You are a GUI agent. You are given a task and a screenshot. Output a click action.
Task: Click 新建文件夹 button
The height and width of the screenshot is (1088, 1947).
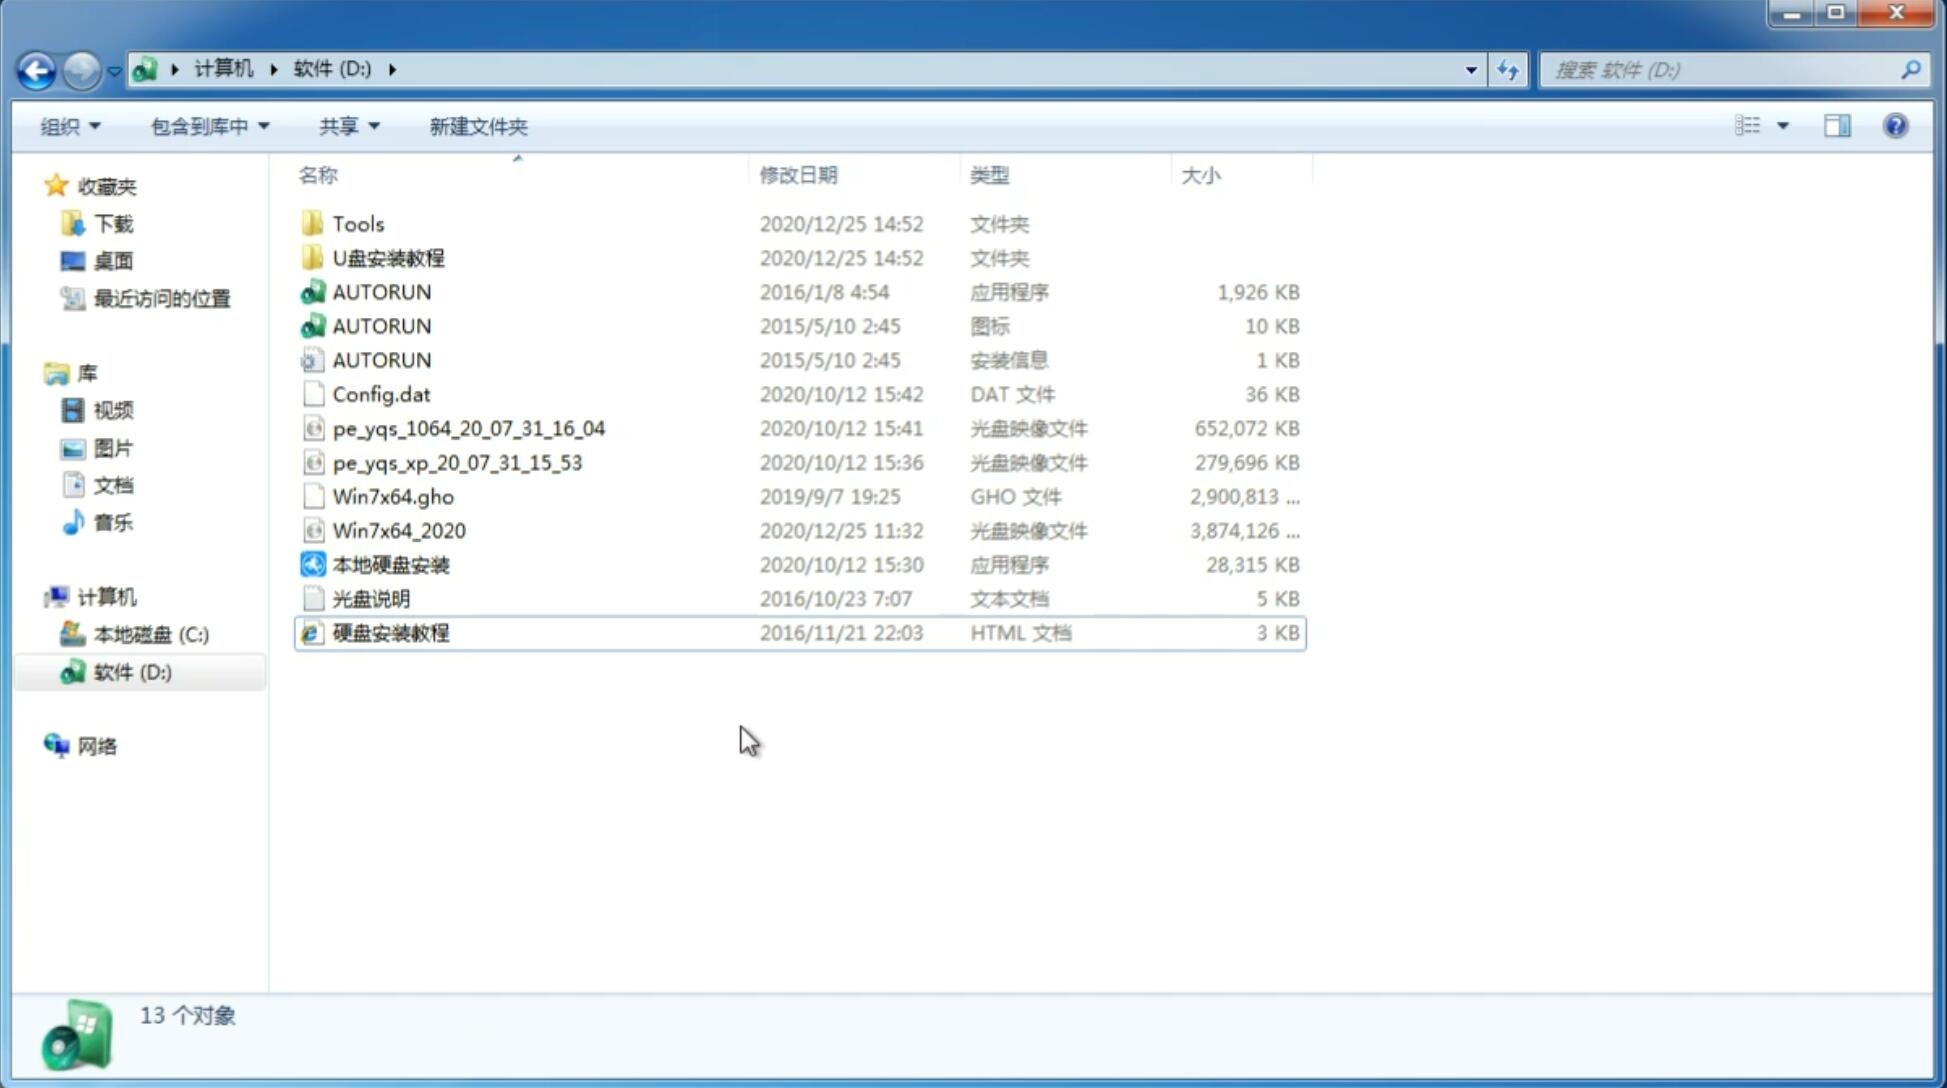(x=477, y=126)
